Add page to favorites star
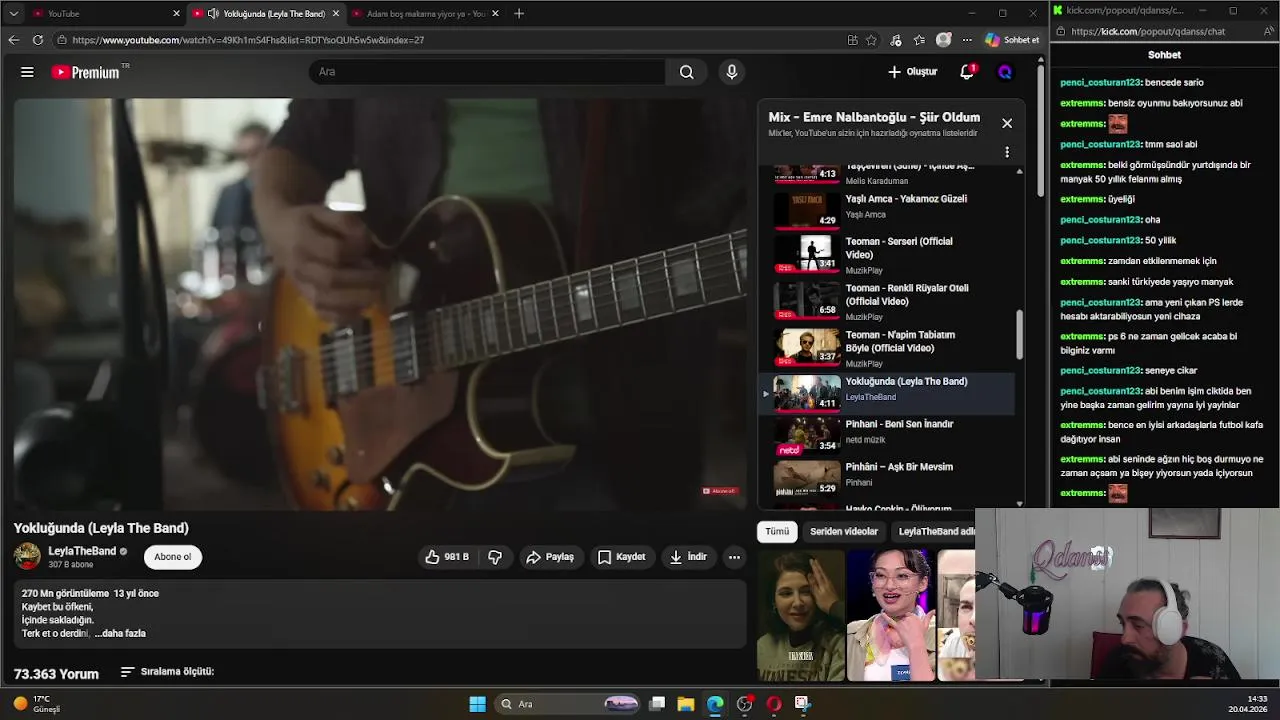The width and height of the screenshot is (1280, 720). tap(871, 40)
